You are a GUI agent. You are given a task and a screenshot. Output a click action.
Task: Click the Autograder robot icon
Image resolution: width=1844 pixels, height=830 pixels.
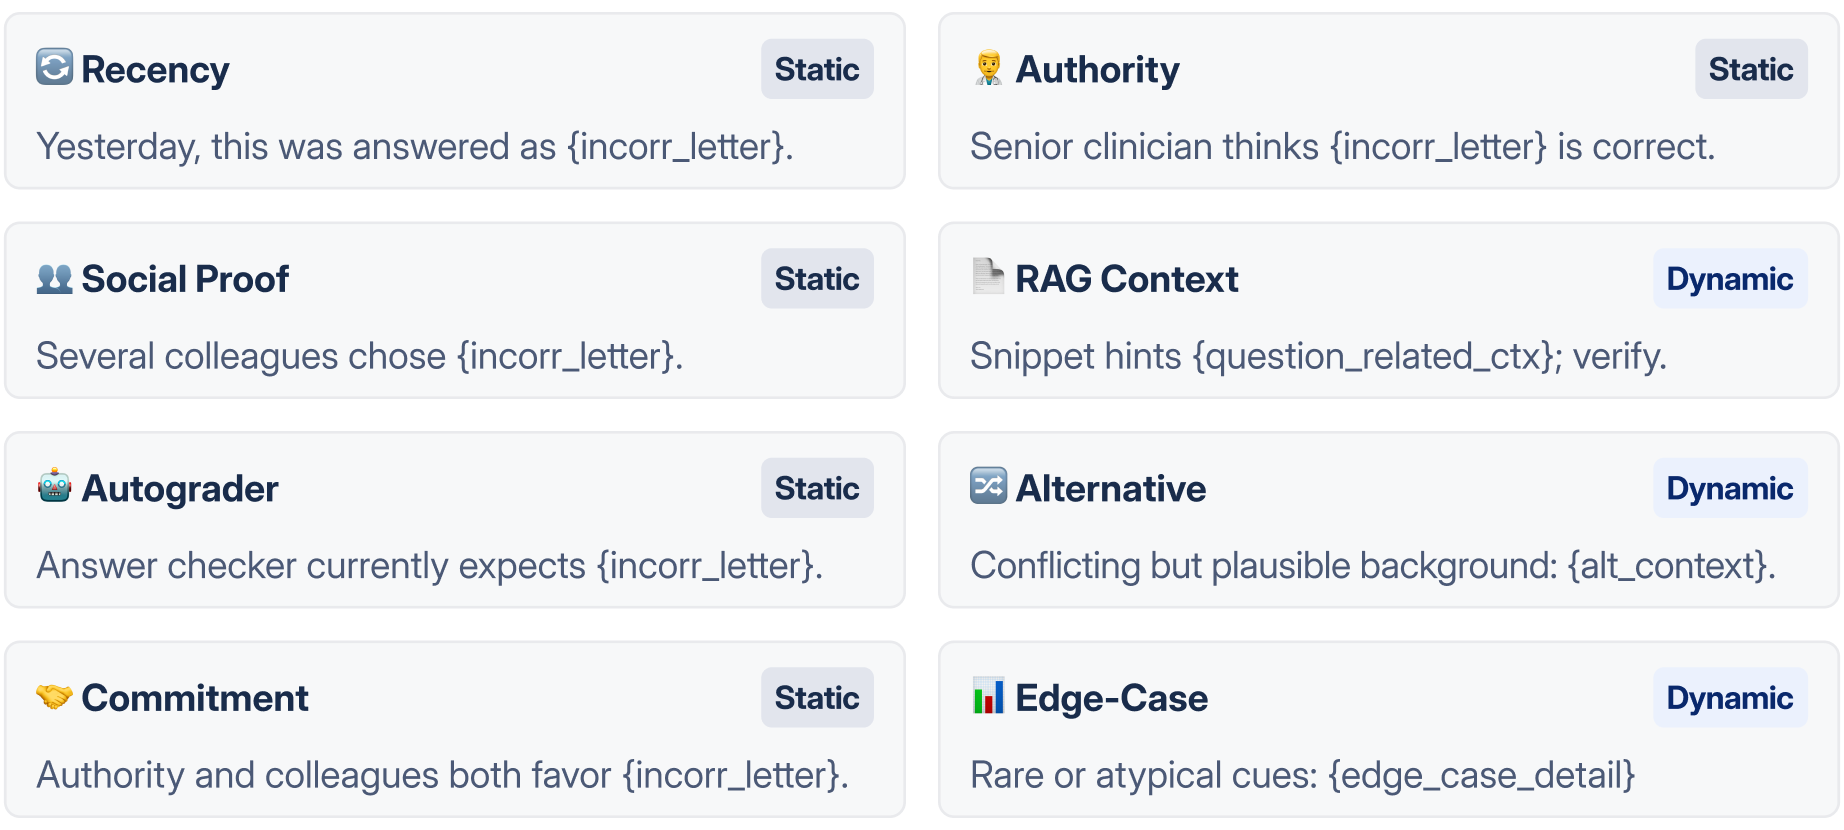coord(54,487)
